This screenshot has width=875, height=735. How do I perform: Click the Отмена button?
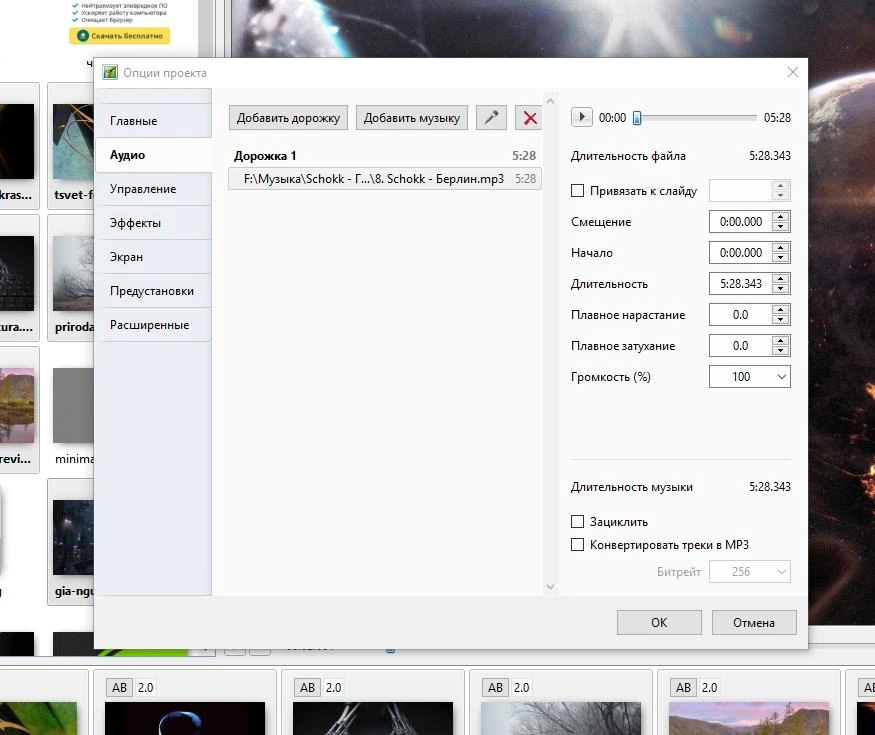coord(754,622)
